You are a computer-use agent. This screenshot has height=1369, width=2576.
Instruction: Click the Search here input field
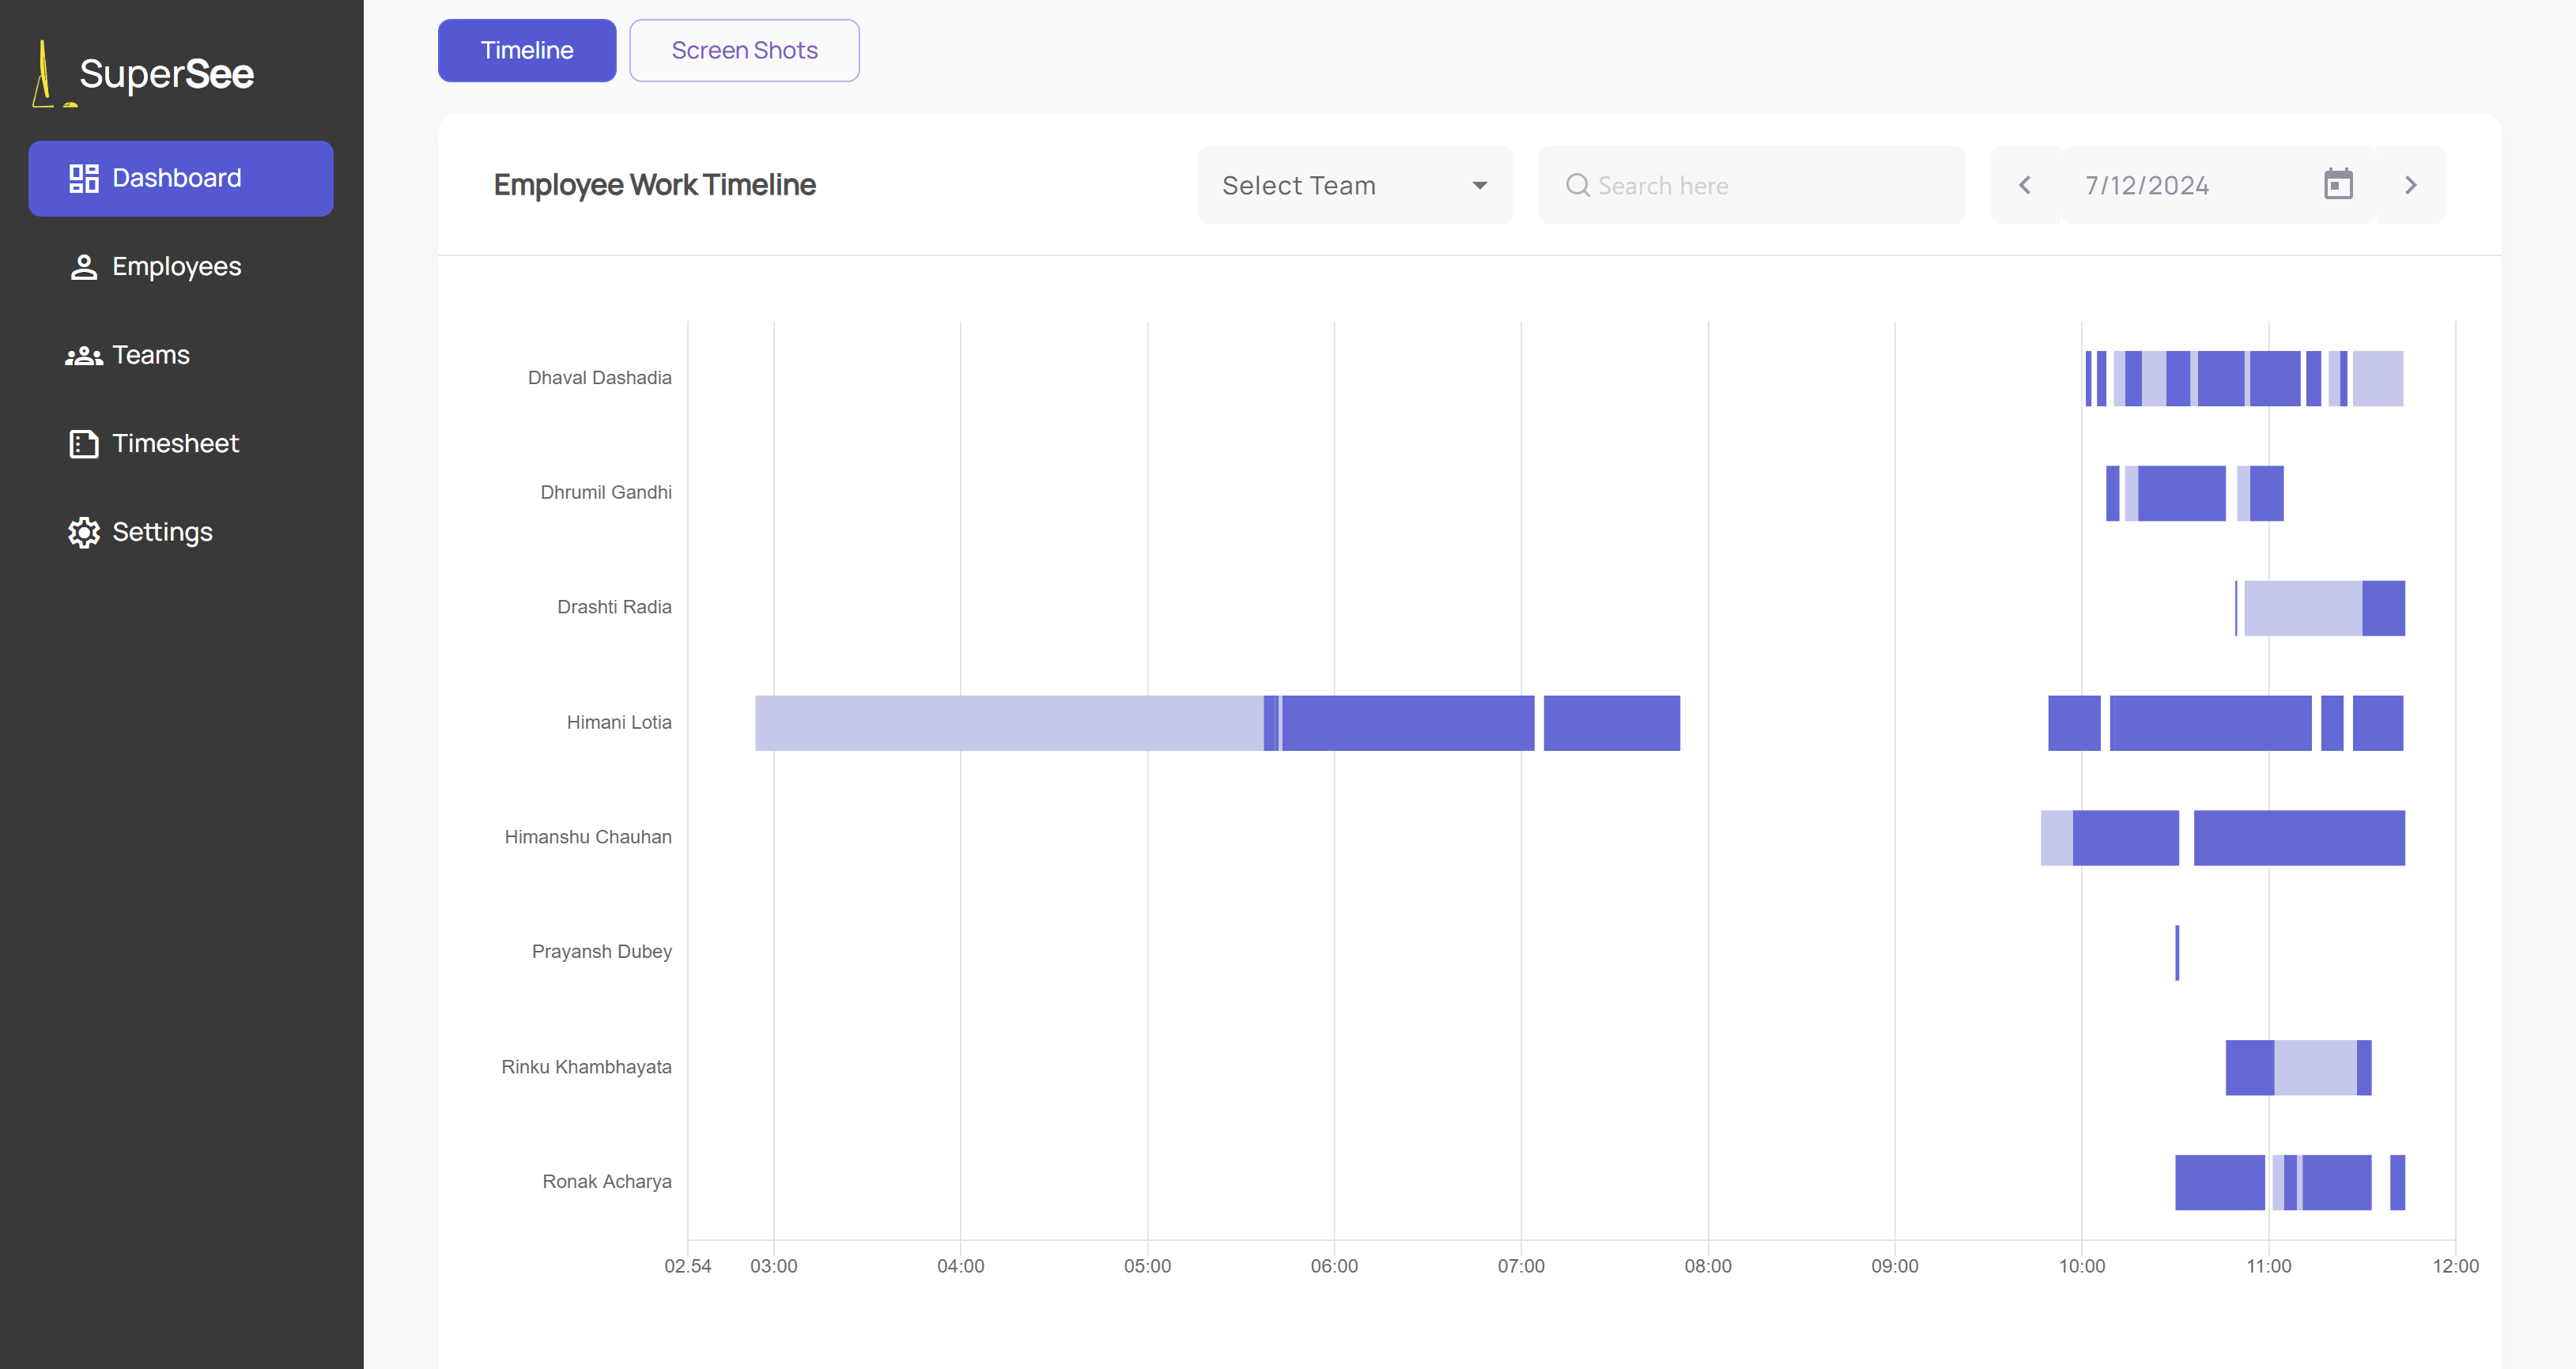pyautogui.click(x=1770, y=186)
